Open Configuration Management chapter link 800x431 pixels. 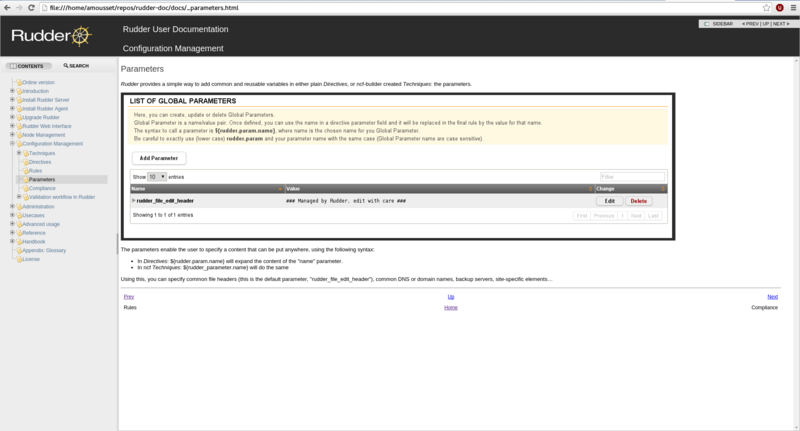click(52, 144)
